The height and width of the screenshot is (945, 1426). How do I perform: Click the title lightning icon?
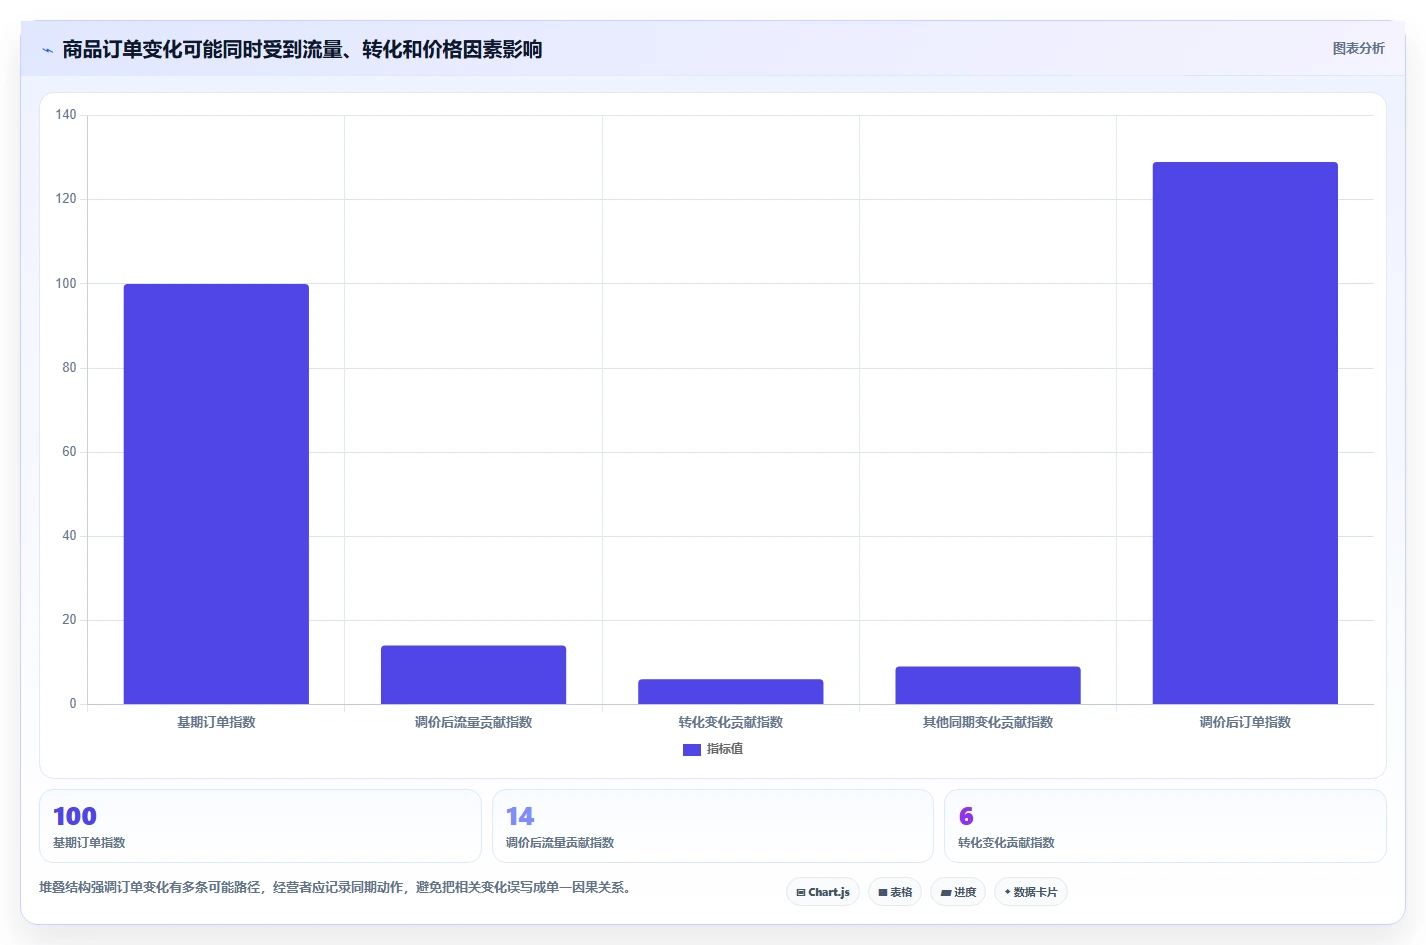pyautogui.click(x=47, y=50)
